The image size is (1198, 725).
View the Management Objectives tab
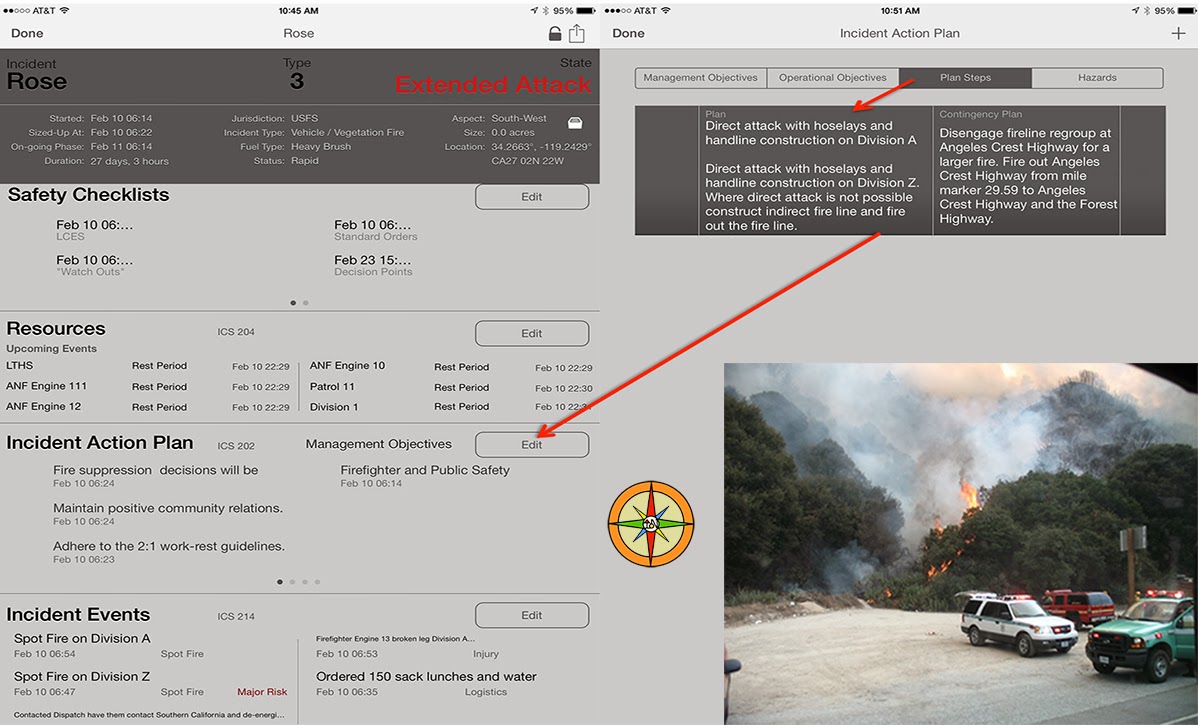(700, 77)
